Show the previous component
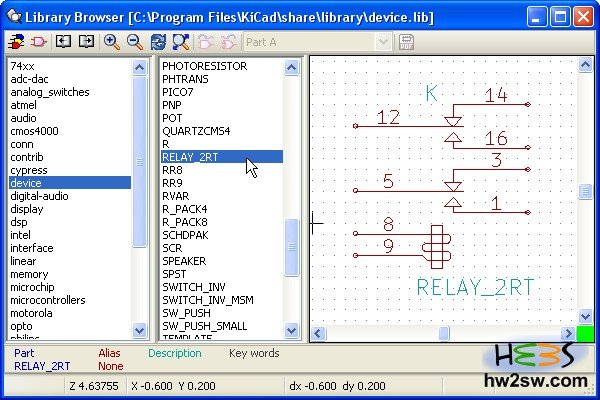This screenshot has width=600, height=400. pos(63,42)
